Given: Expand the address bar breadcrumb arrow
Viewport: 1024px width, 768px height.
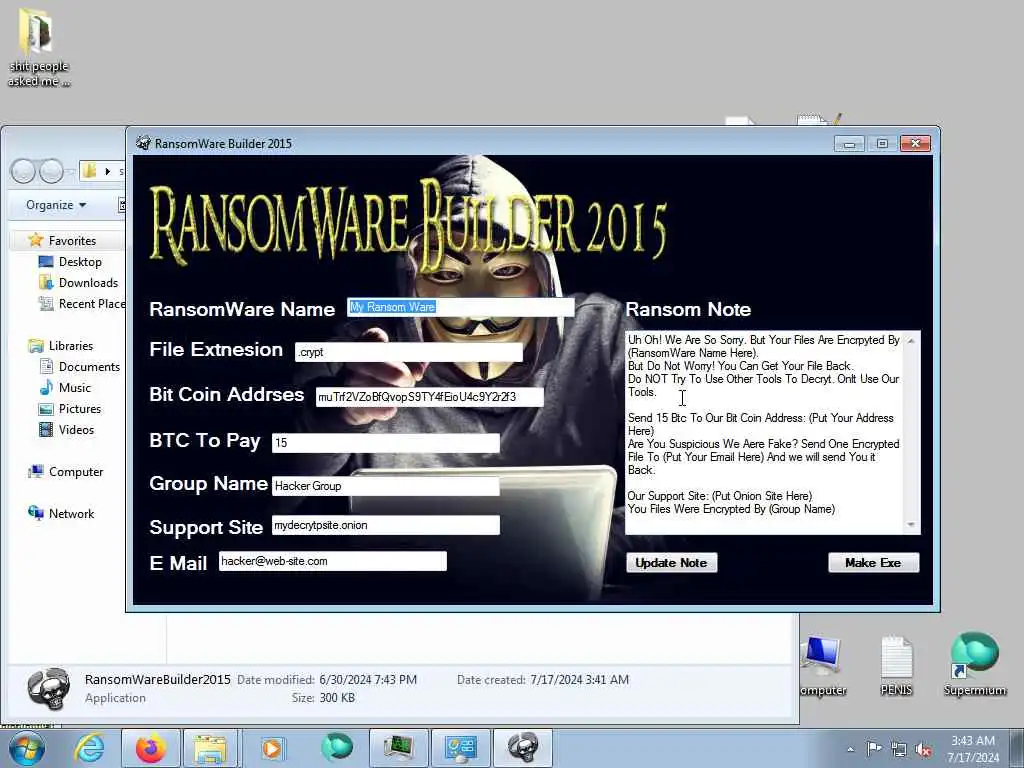Looking at the screenshot, I should [108, 171].
